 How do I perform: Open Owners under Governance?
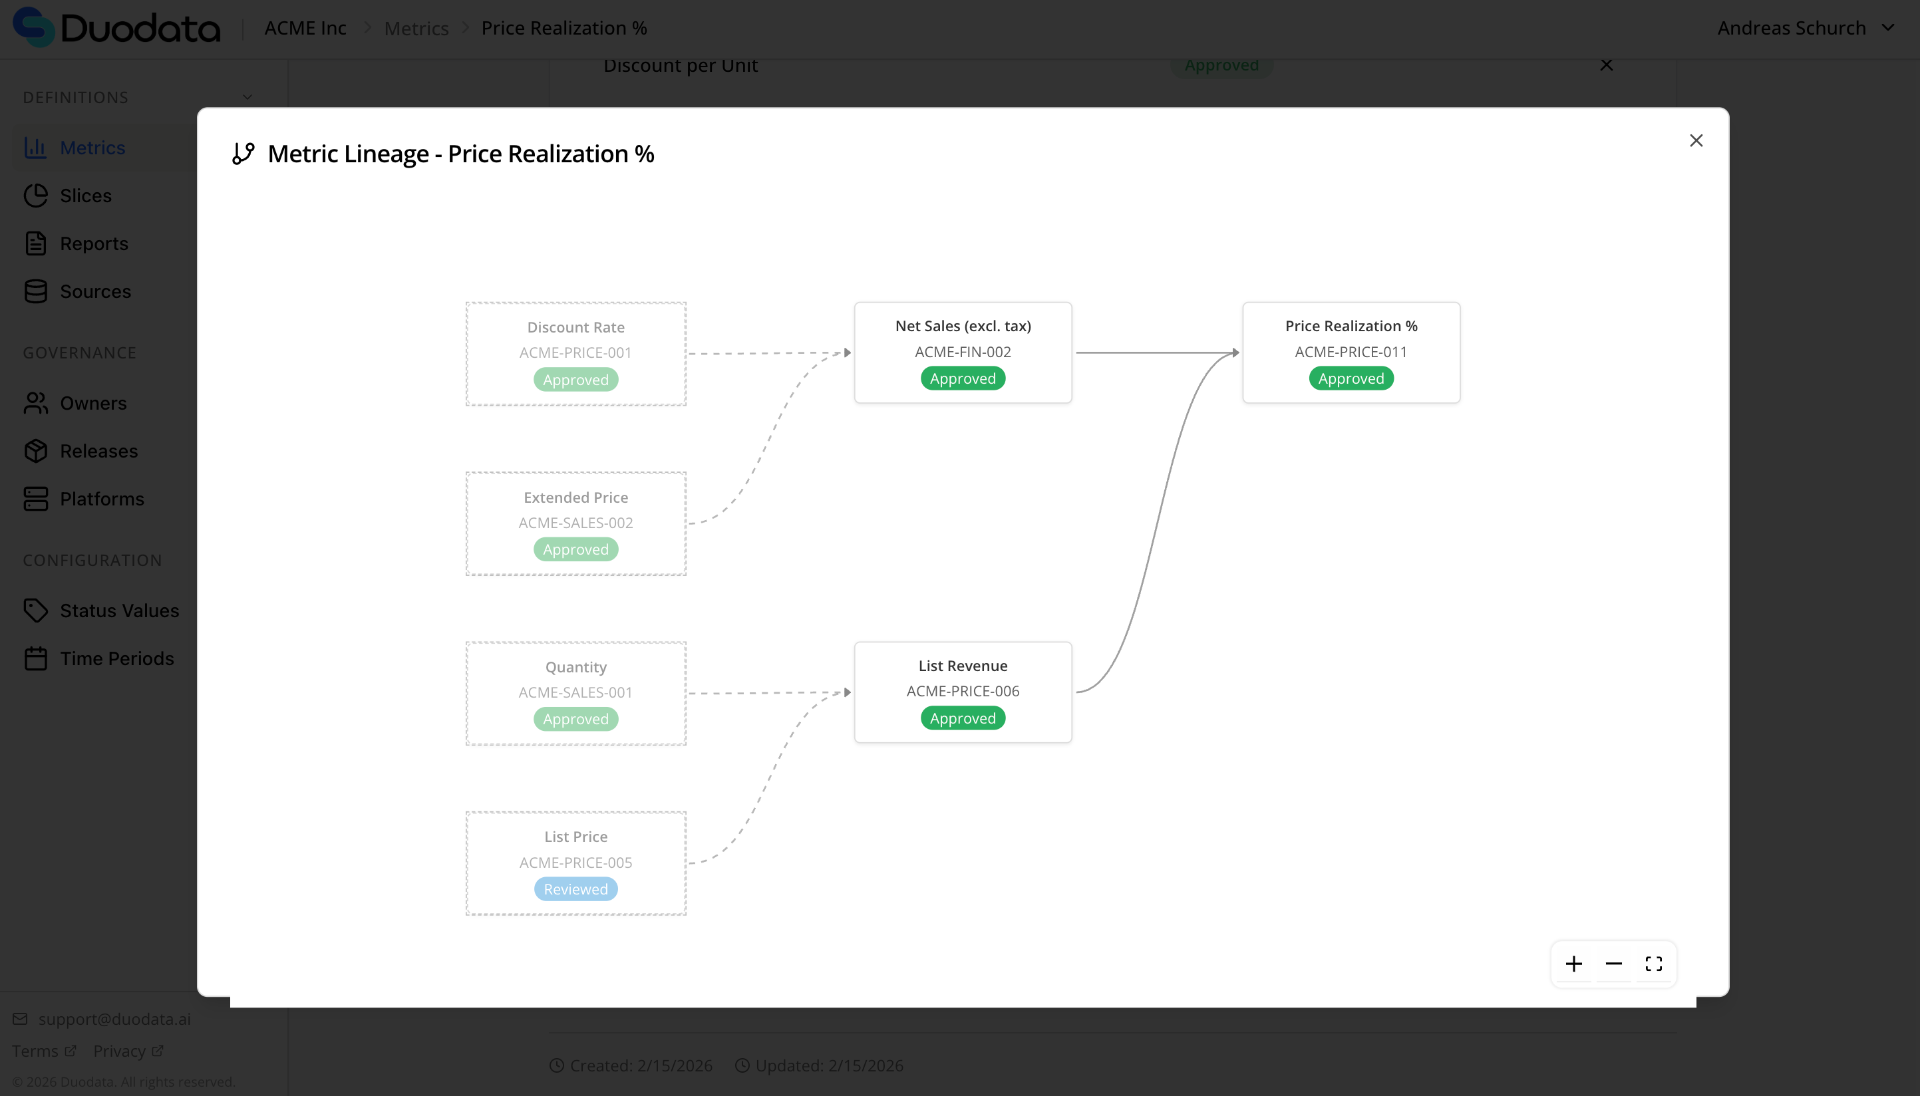(36, 403)
